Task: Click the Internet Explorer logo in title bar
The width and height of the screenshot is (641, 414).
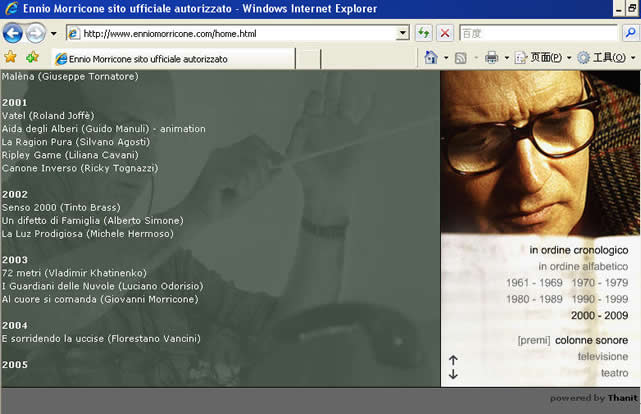Action: click(x=11, y=8)
